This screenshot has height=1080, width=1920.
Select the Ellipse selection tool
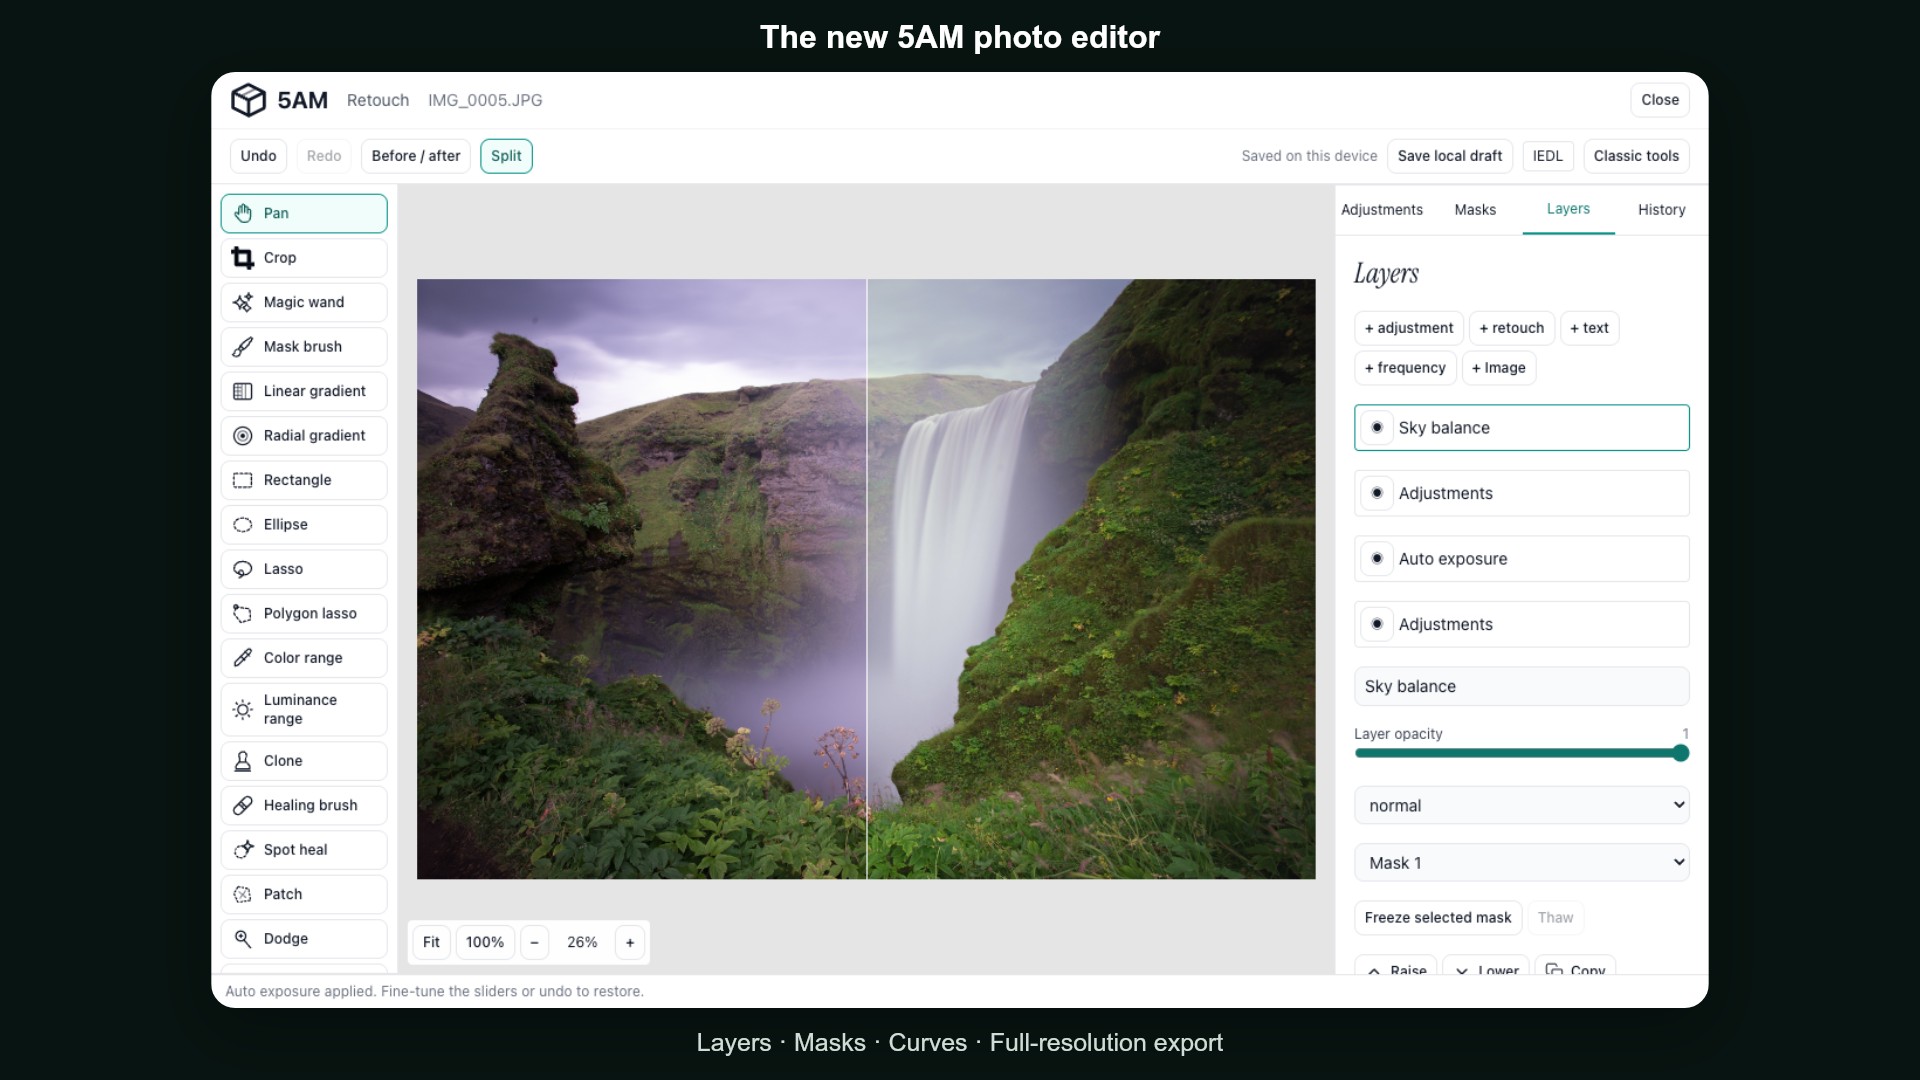(x=304, y=524)
